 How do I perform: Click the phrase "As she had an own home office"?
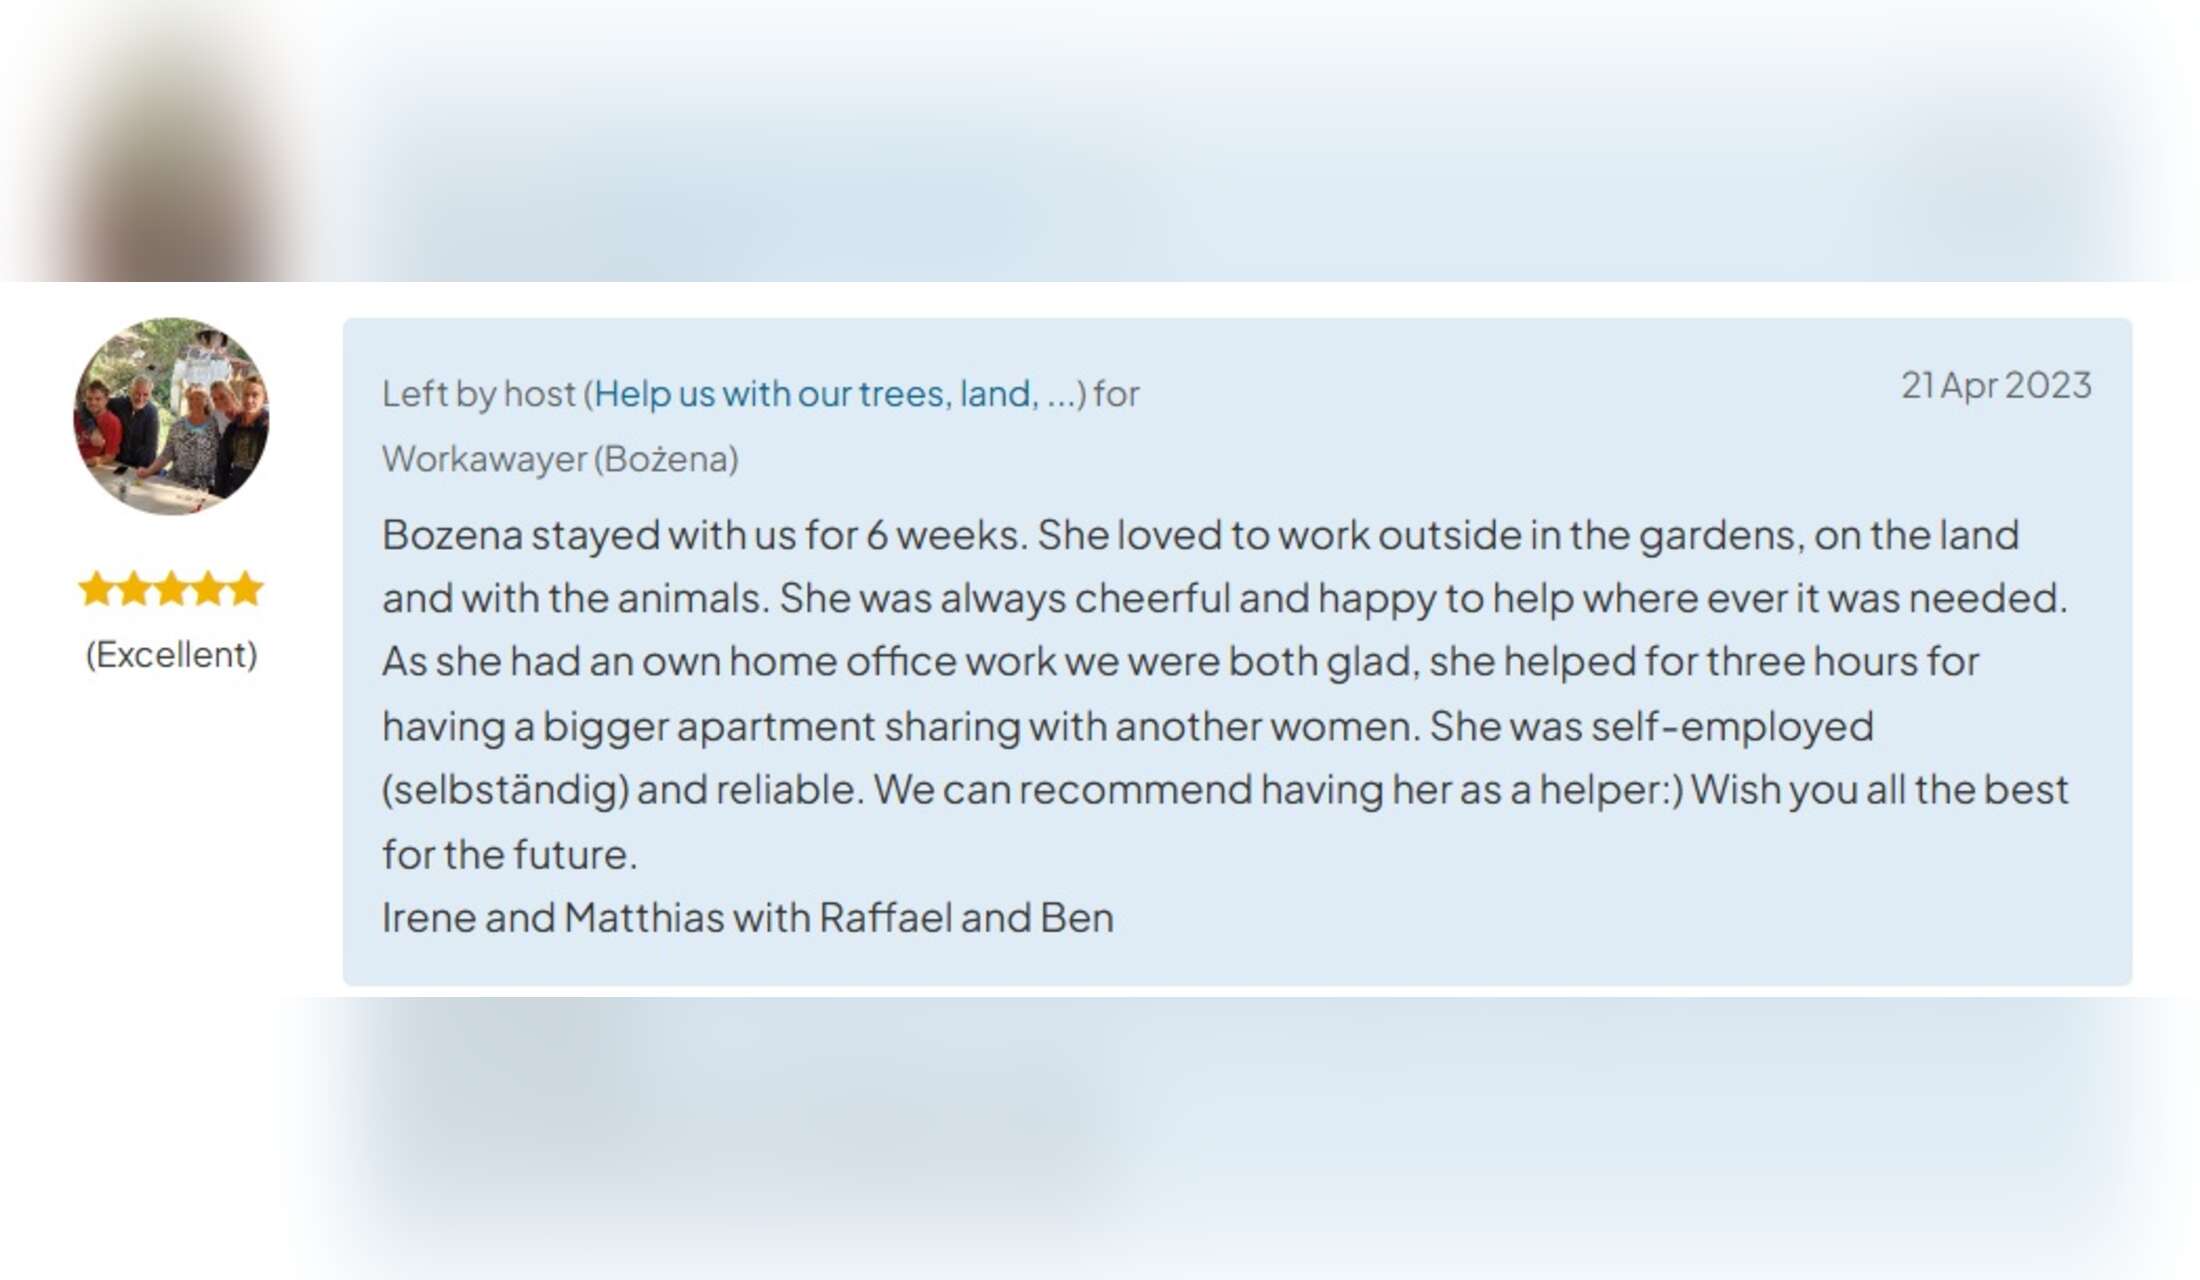620,662
